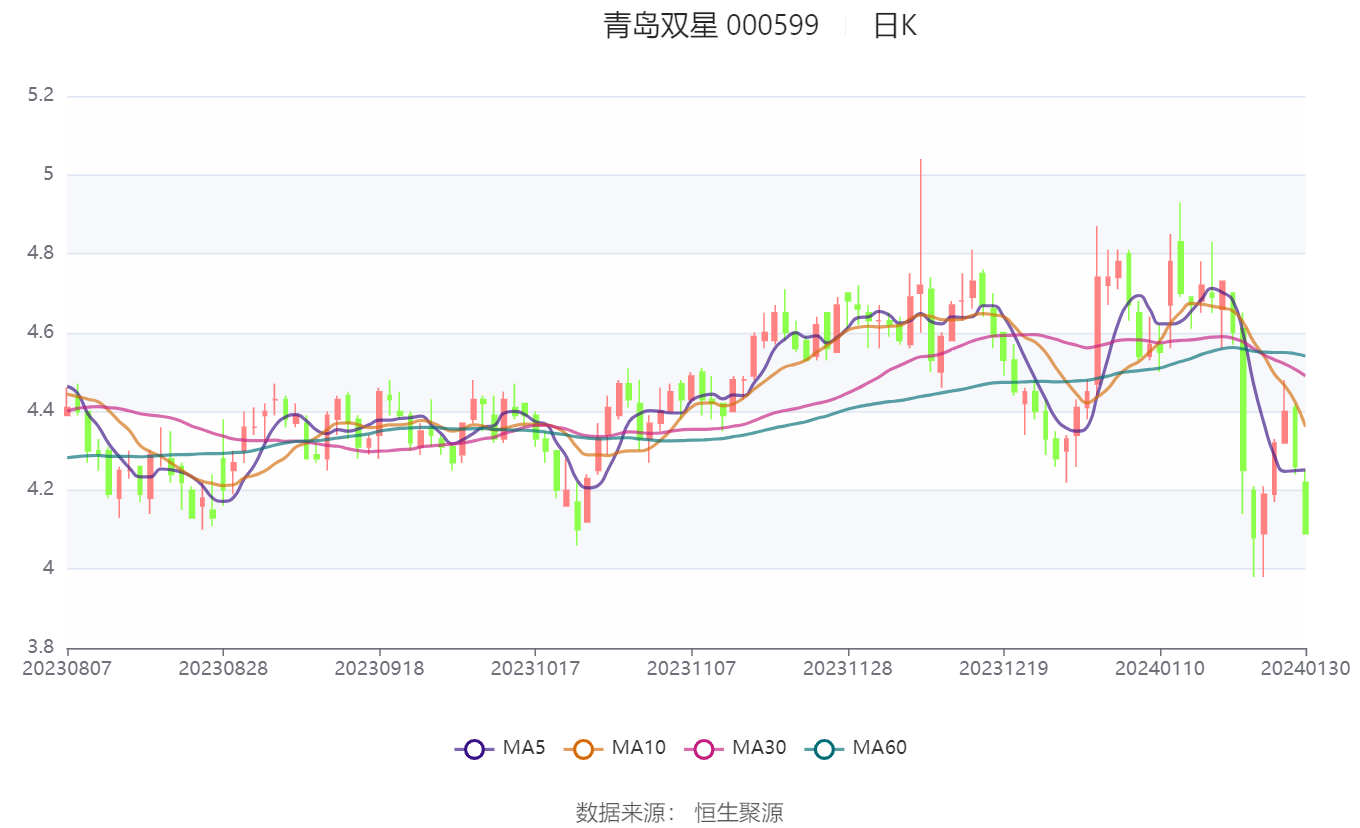Click the x-axis date label 20230828
This screenshot has height=828, width=1360.
point(224,668)
